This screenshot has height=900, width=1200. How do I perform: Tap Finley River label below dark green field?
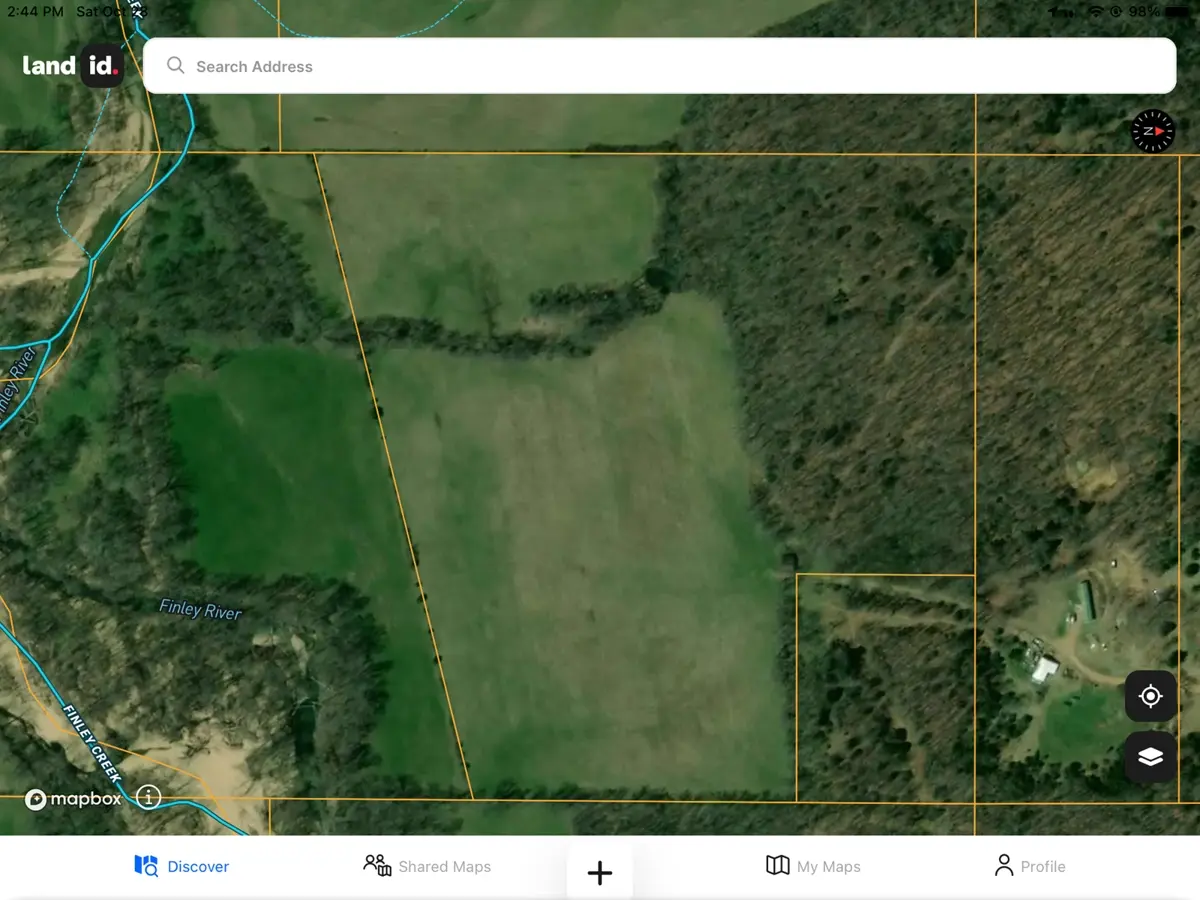[x=200, y=609]
